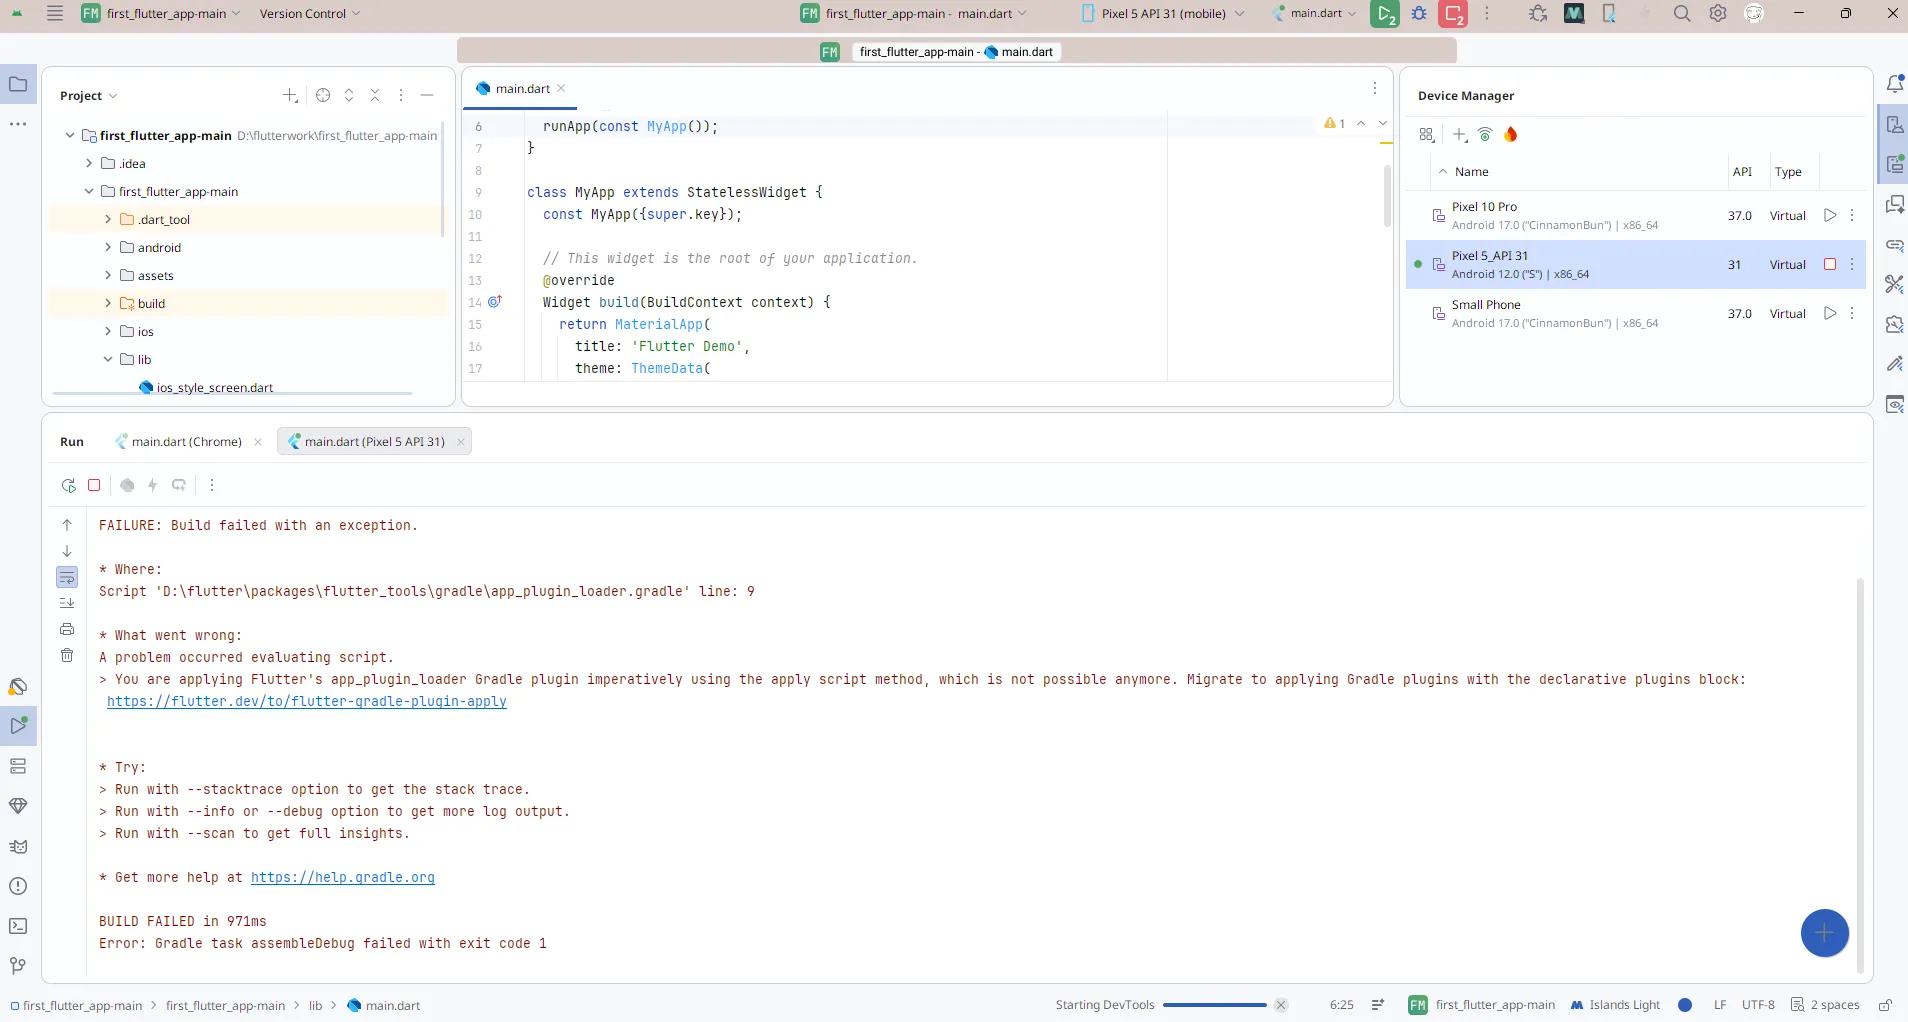Image resolution: width=1908 pixels, height=1022 pixels.
Task: Expand the android folder
Action: click(x=107, y=248)
